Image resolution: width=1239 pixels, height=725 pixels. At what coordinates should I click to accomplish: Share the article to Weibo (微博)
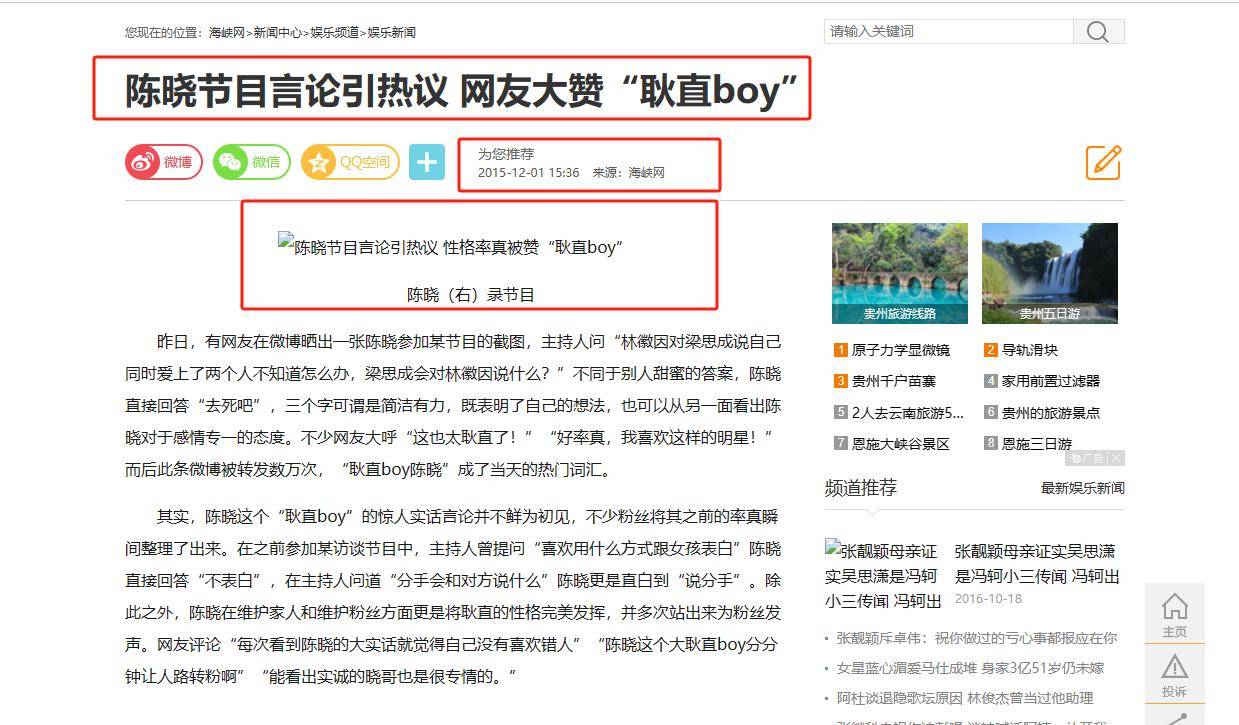pos(164,162)
